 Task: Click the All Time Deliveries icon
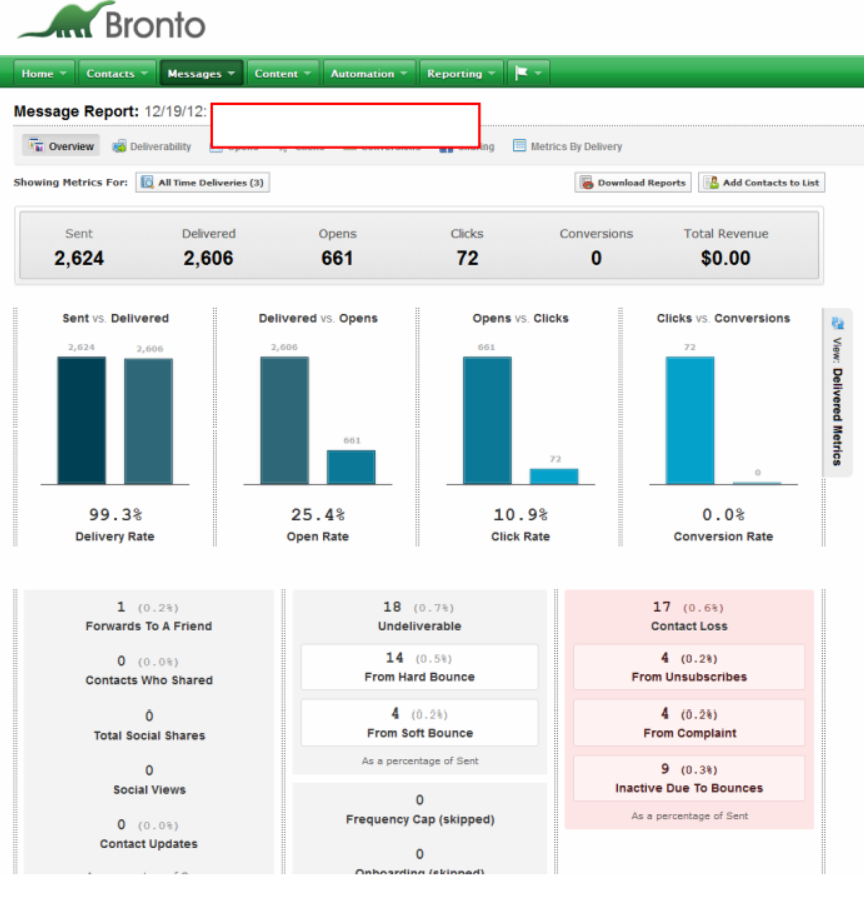pos(147,183)
